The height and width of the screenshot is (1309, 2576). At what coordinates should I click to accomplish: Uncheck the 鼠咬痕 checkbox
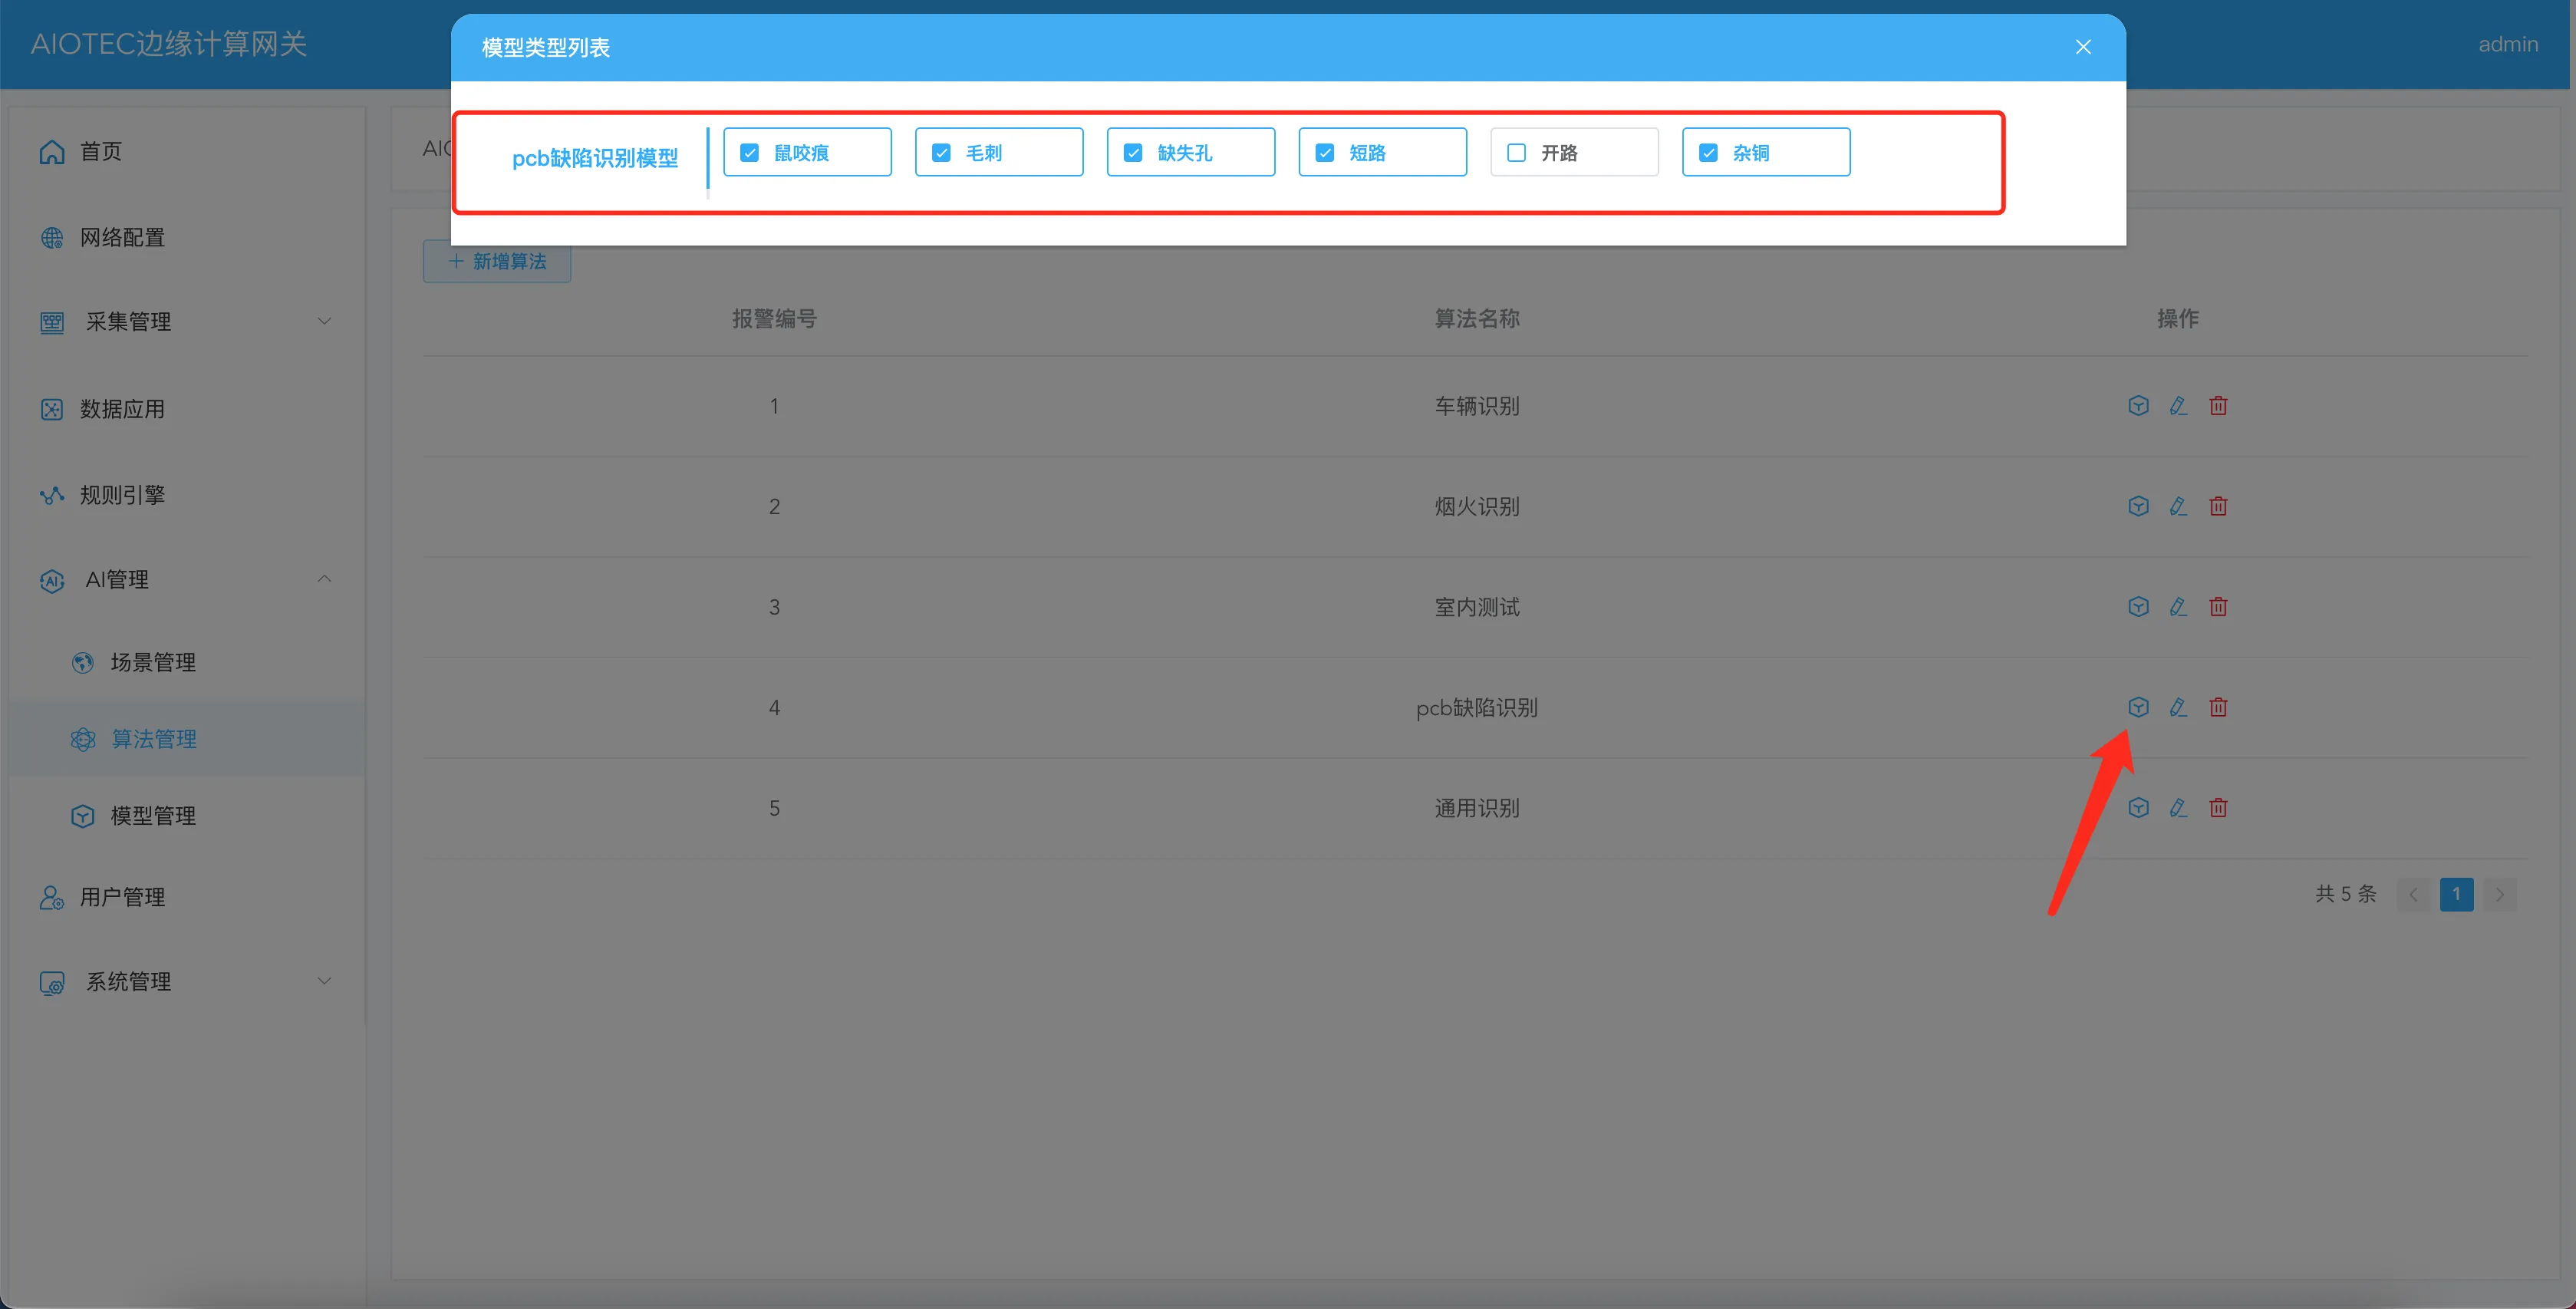click(x=749, y=153)
